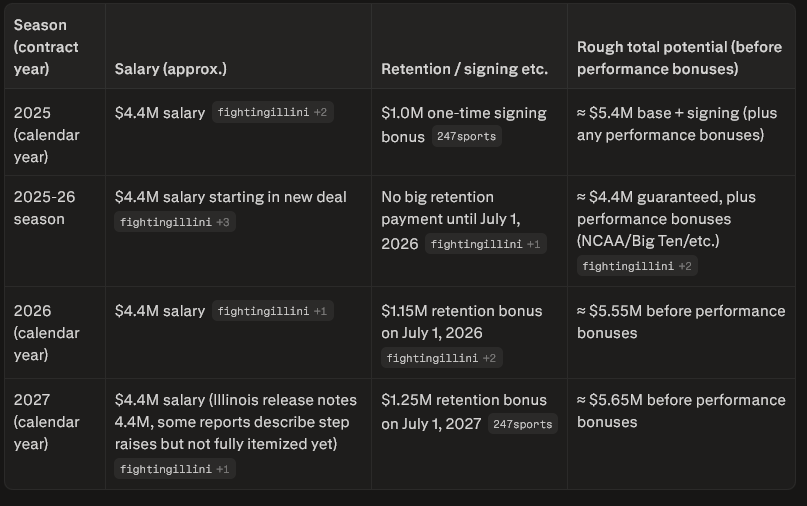
Task: Click the '≈ $5.55M before performance bonuses' cell
Action: pyautogui.click(x=681, y=322)
